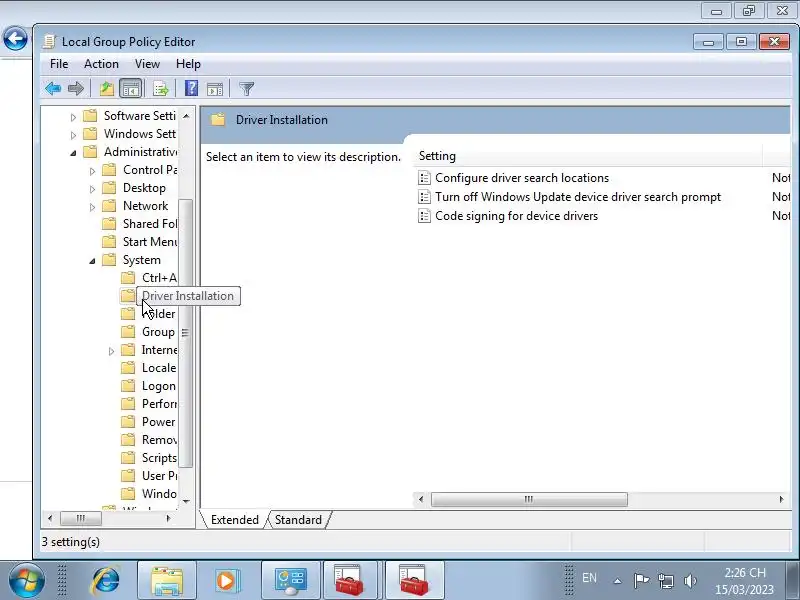Image resolution: width=800 pixels, height=600 pixels.
Task: Expand the Internet tree node arrow
Action: click(x=111, y=351)
